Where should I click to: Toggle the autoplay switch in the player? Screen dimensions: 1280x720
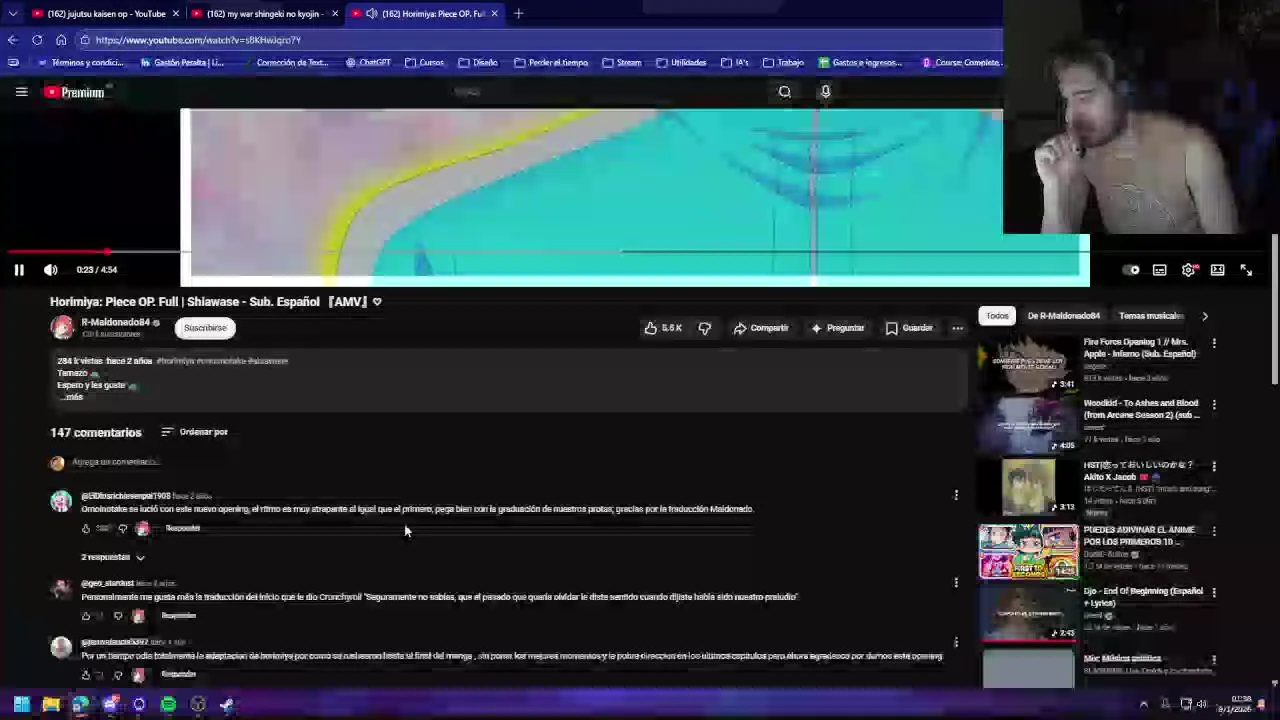1131,269
